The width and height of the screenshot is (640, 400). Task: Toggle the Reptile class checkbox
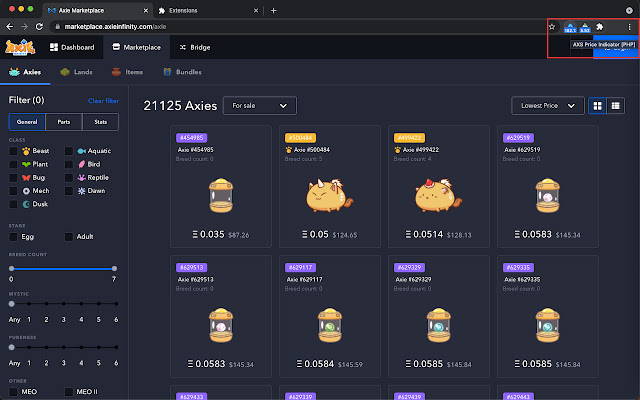click(x=69, y=178)
